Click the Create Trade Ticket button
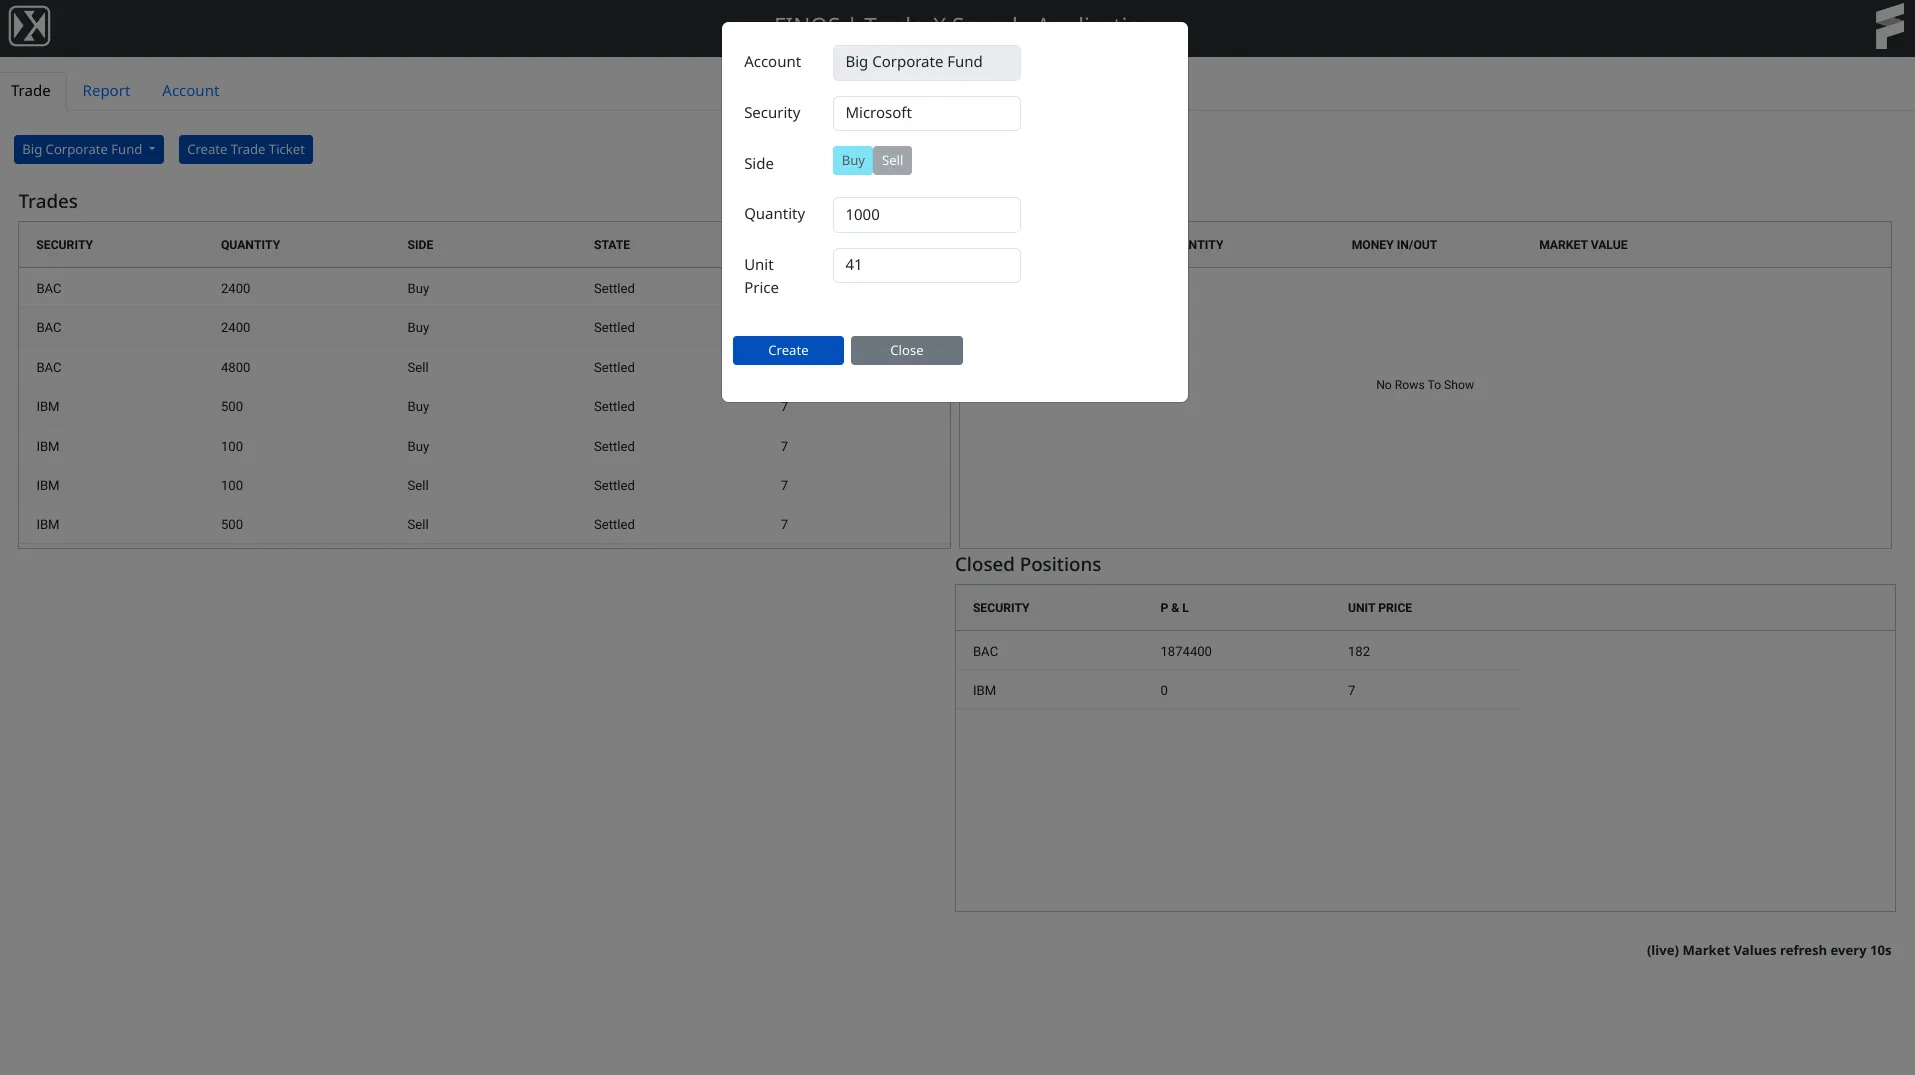The height and width of the screenshot is (1075, 1915). [x=245, y=149]
